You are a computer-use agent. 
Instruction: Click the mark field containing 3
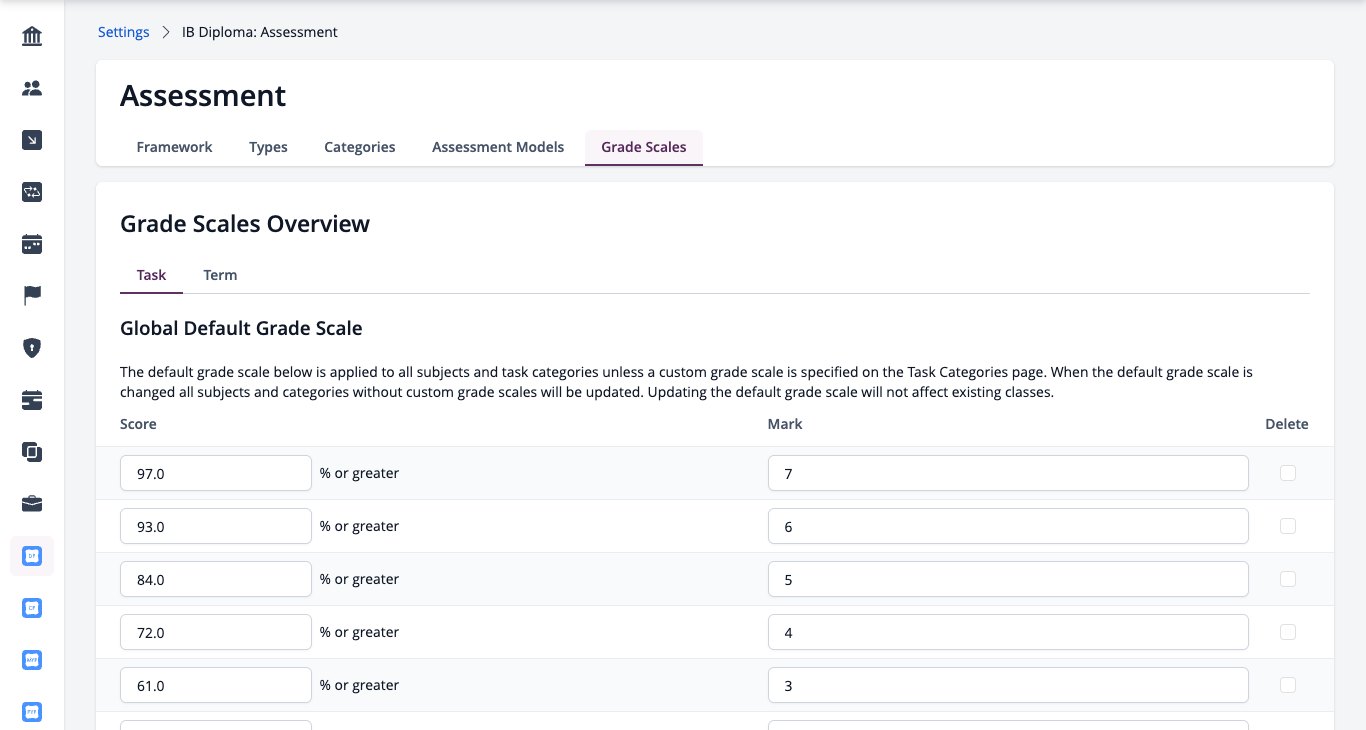[x=1008, y=685]
